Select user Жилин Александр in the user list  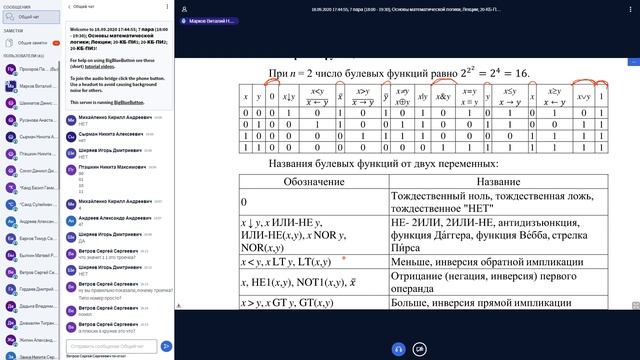(x=31, y=340)
